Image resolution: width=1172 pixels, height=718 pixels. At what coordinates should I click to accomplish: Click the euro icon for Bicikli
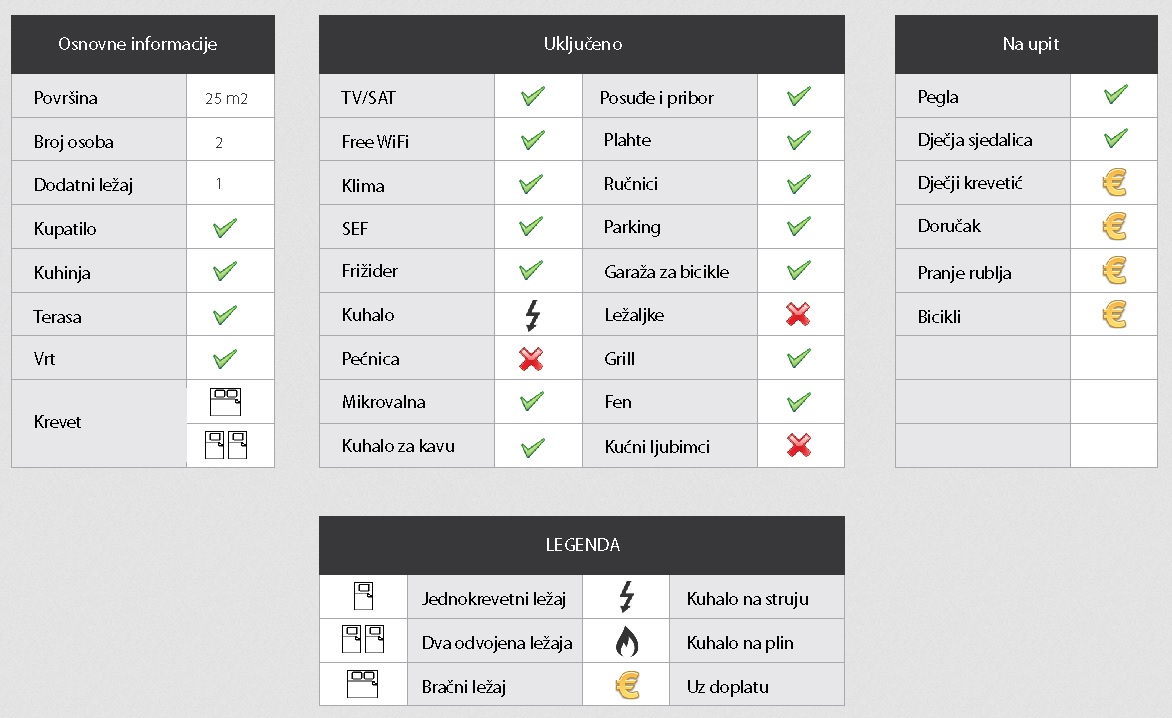pos(1114,315)
